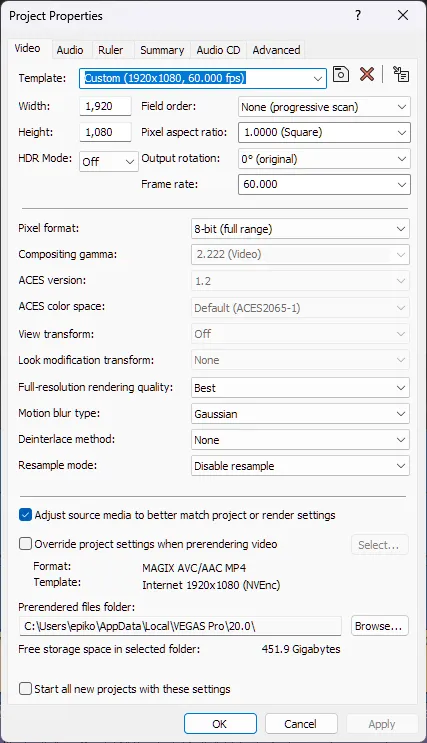Screen dimensions: 427x743
Task: Delete template with the red X icon
Action: click(x=367, y=74)
